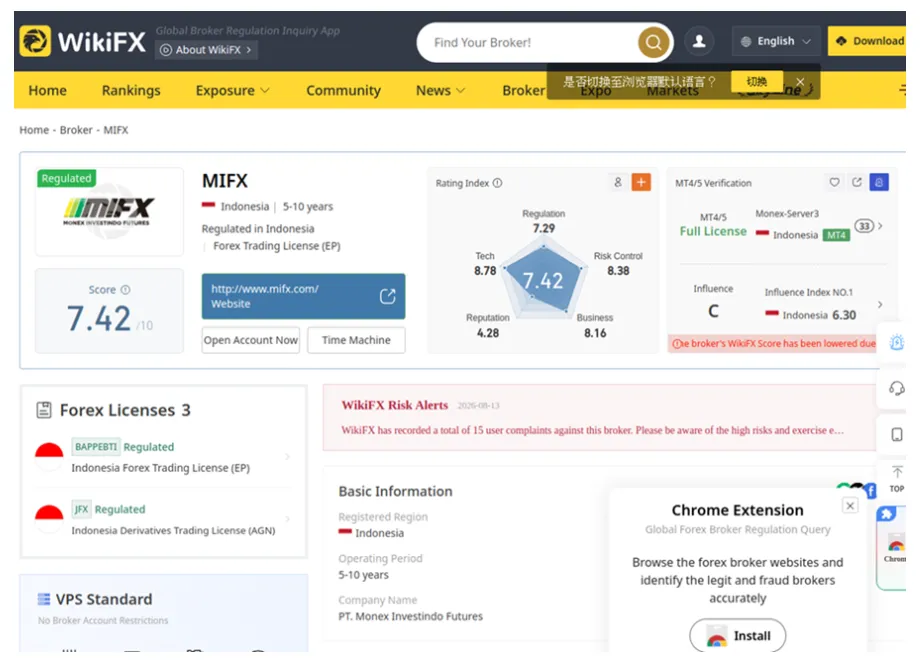Click the yellow language switch button
The height and width of the screenshot is (665, 920).
(x=756, y=82)
